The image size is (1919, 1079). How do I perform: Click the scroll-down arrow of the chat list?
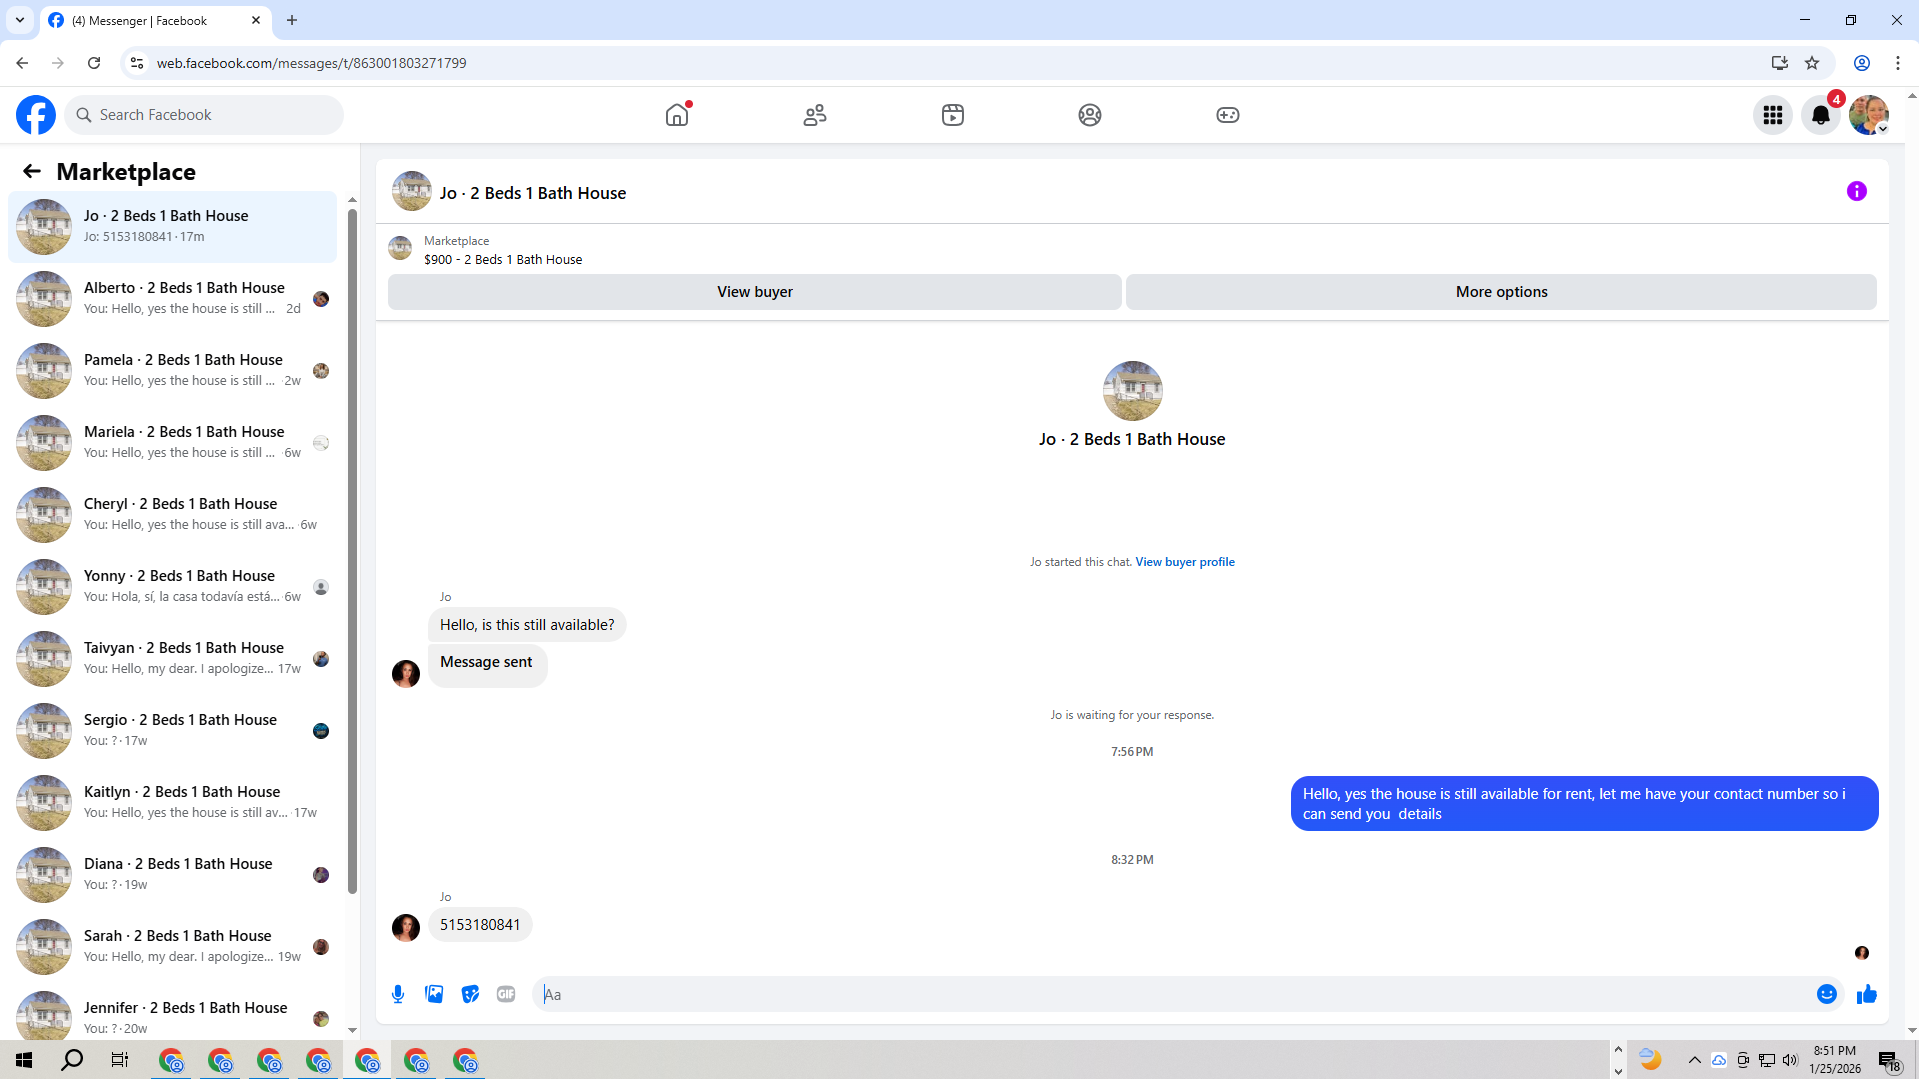click(x=352, y=1030)
